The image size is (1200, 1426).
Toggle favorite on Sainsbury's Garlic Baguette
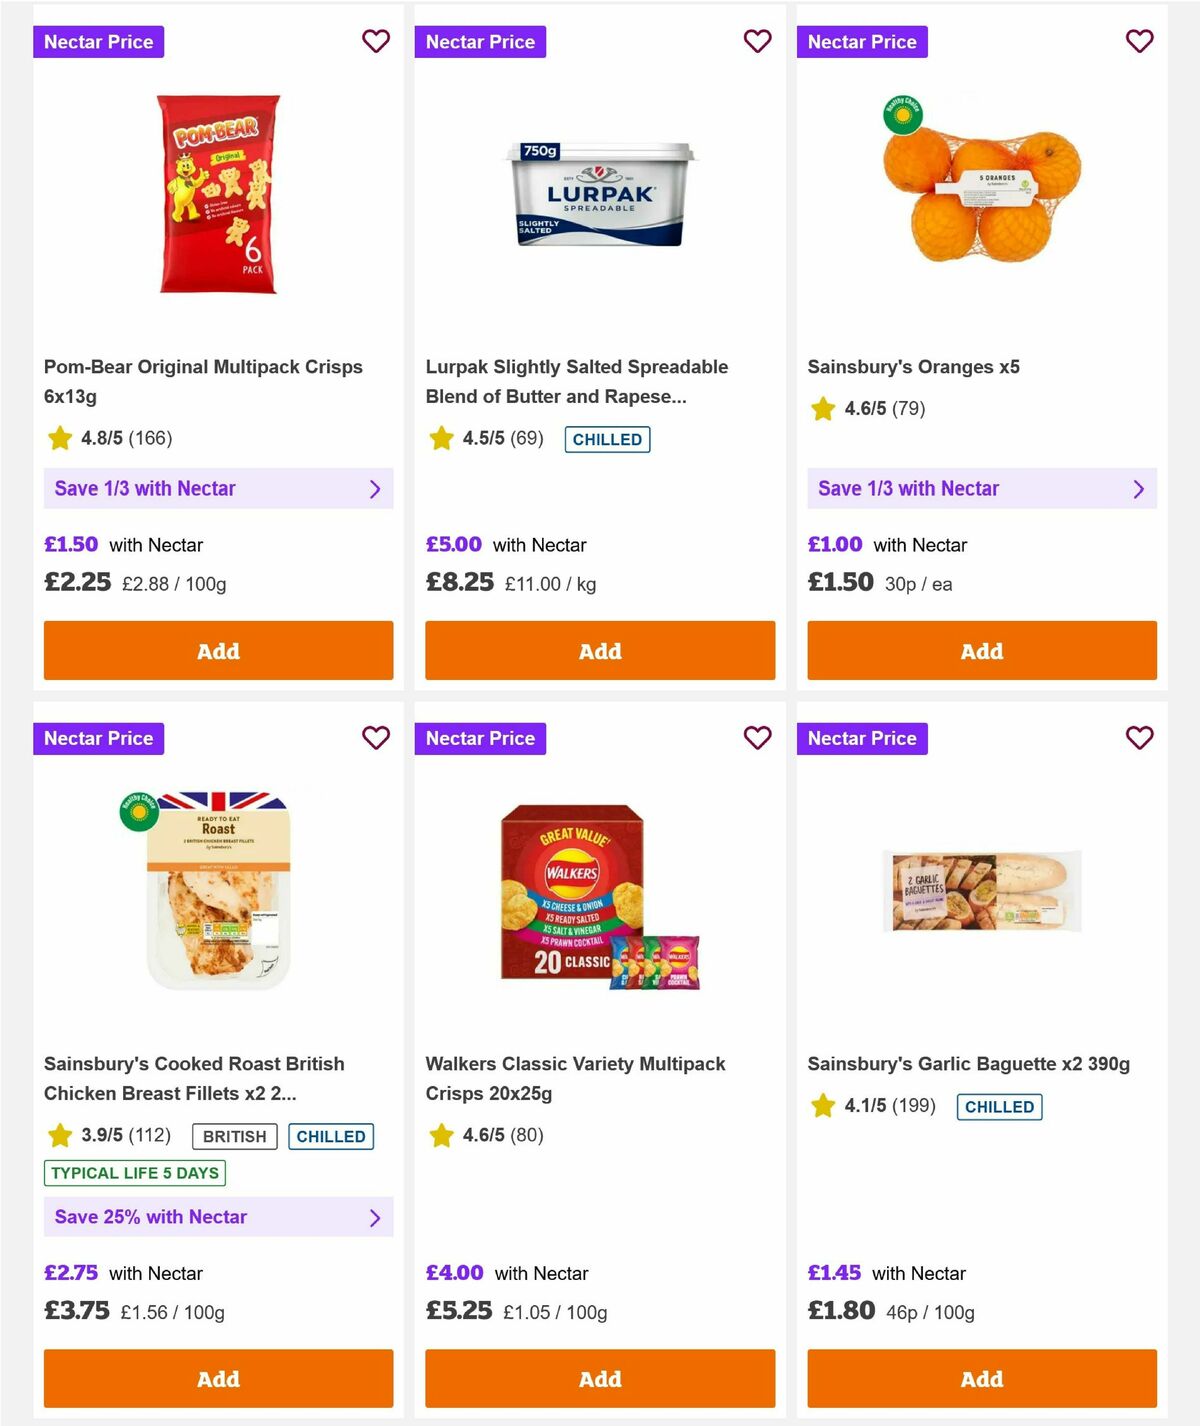[1139, 738]
